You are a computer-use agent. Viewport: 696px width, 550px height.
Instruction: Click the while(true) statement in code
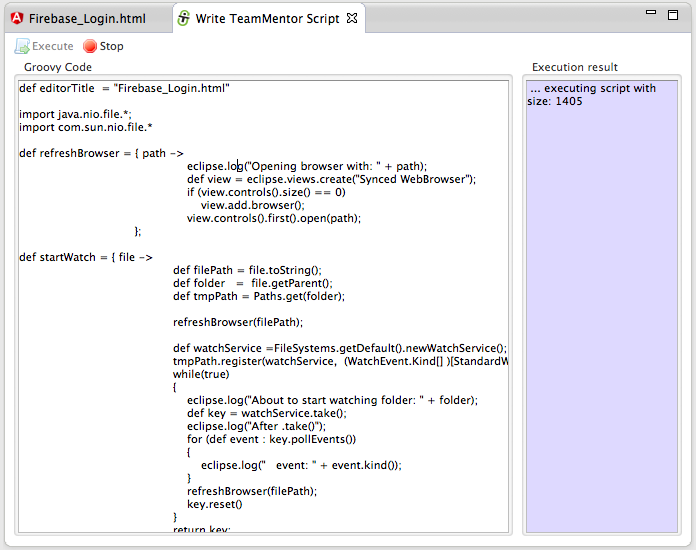(200, 374)
